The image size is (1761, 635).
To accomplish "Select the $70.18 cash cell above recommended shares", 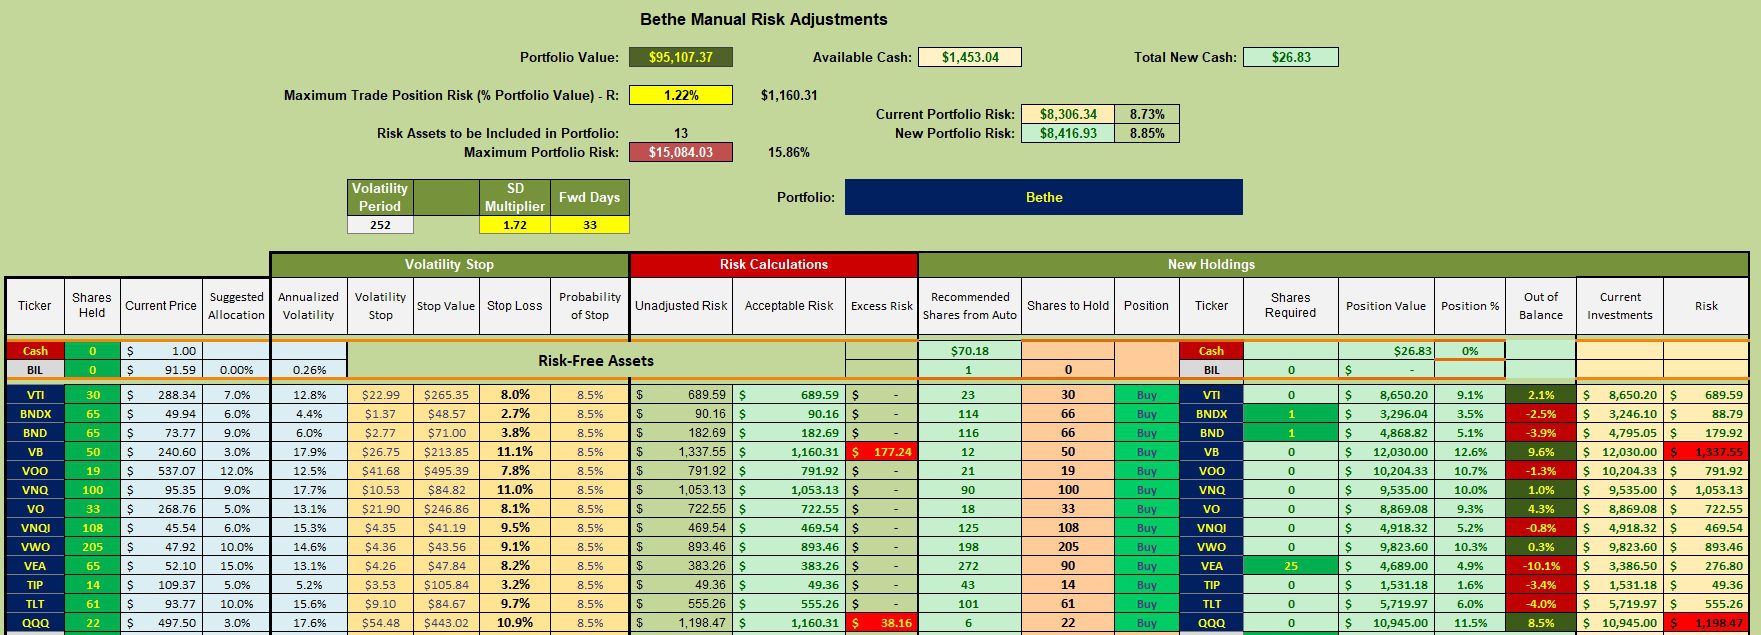I will pyautogui.click(x=969, y=351).
